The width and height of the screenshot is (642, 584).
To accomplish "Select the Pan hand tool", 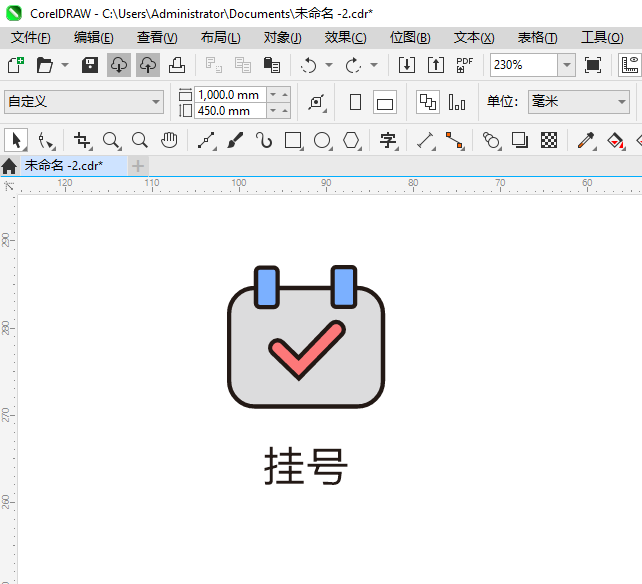I will (169, 140).
